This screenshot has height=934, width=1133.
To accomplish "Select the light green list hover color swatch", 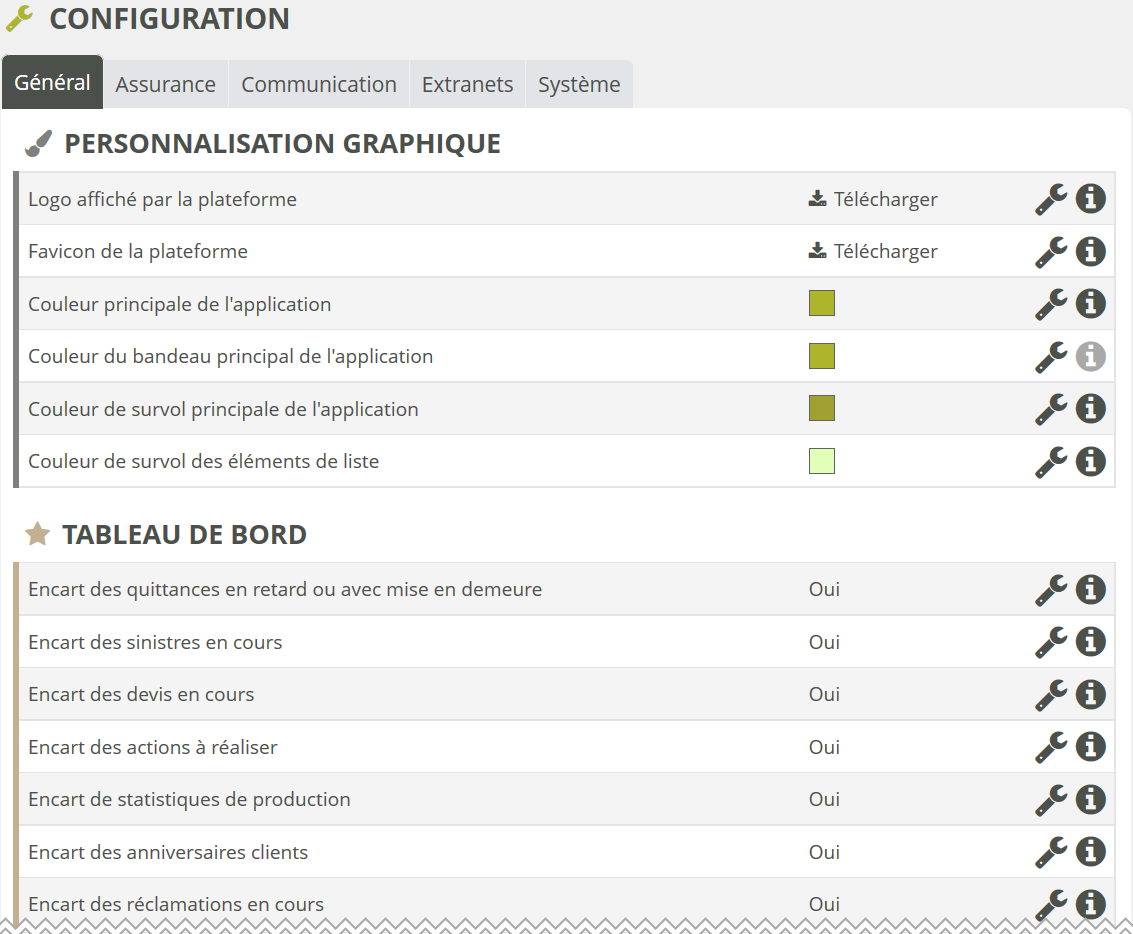I will coord(821,461).
